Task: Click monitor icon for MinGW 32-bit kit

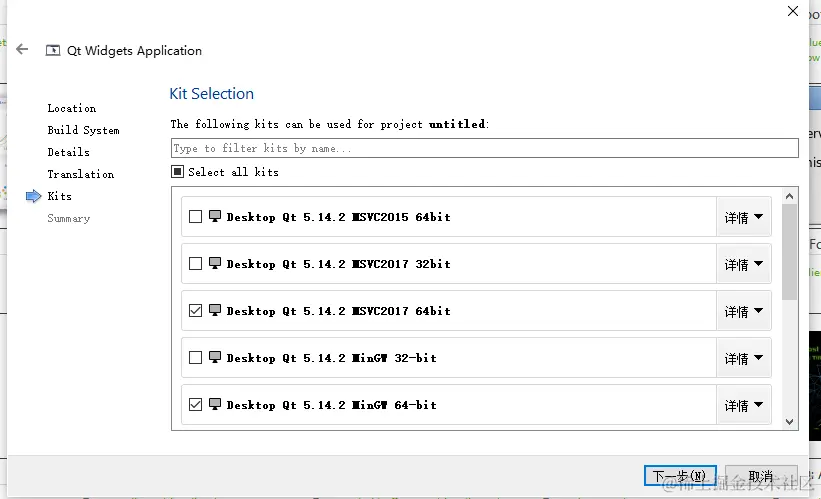Action: pos(215,357)
